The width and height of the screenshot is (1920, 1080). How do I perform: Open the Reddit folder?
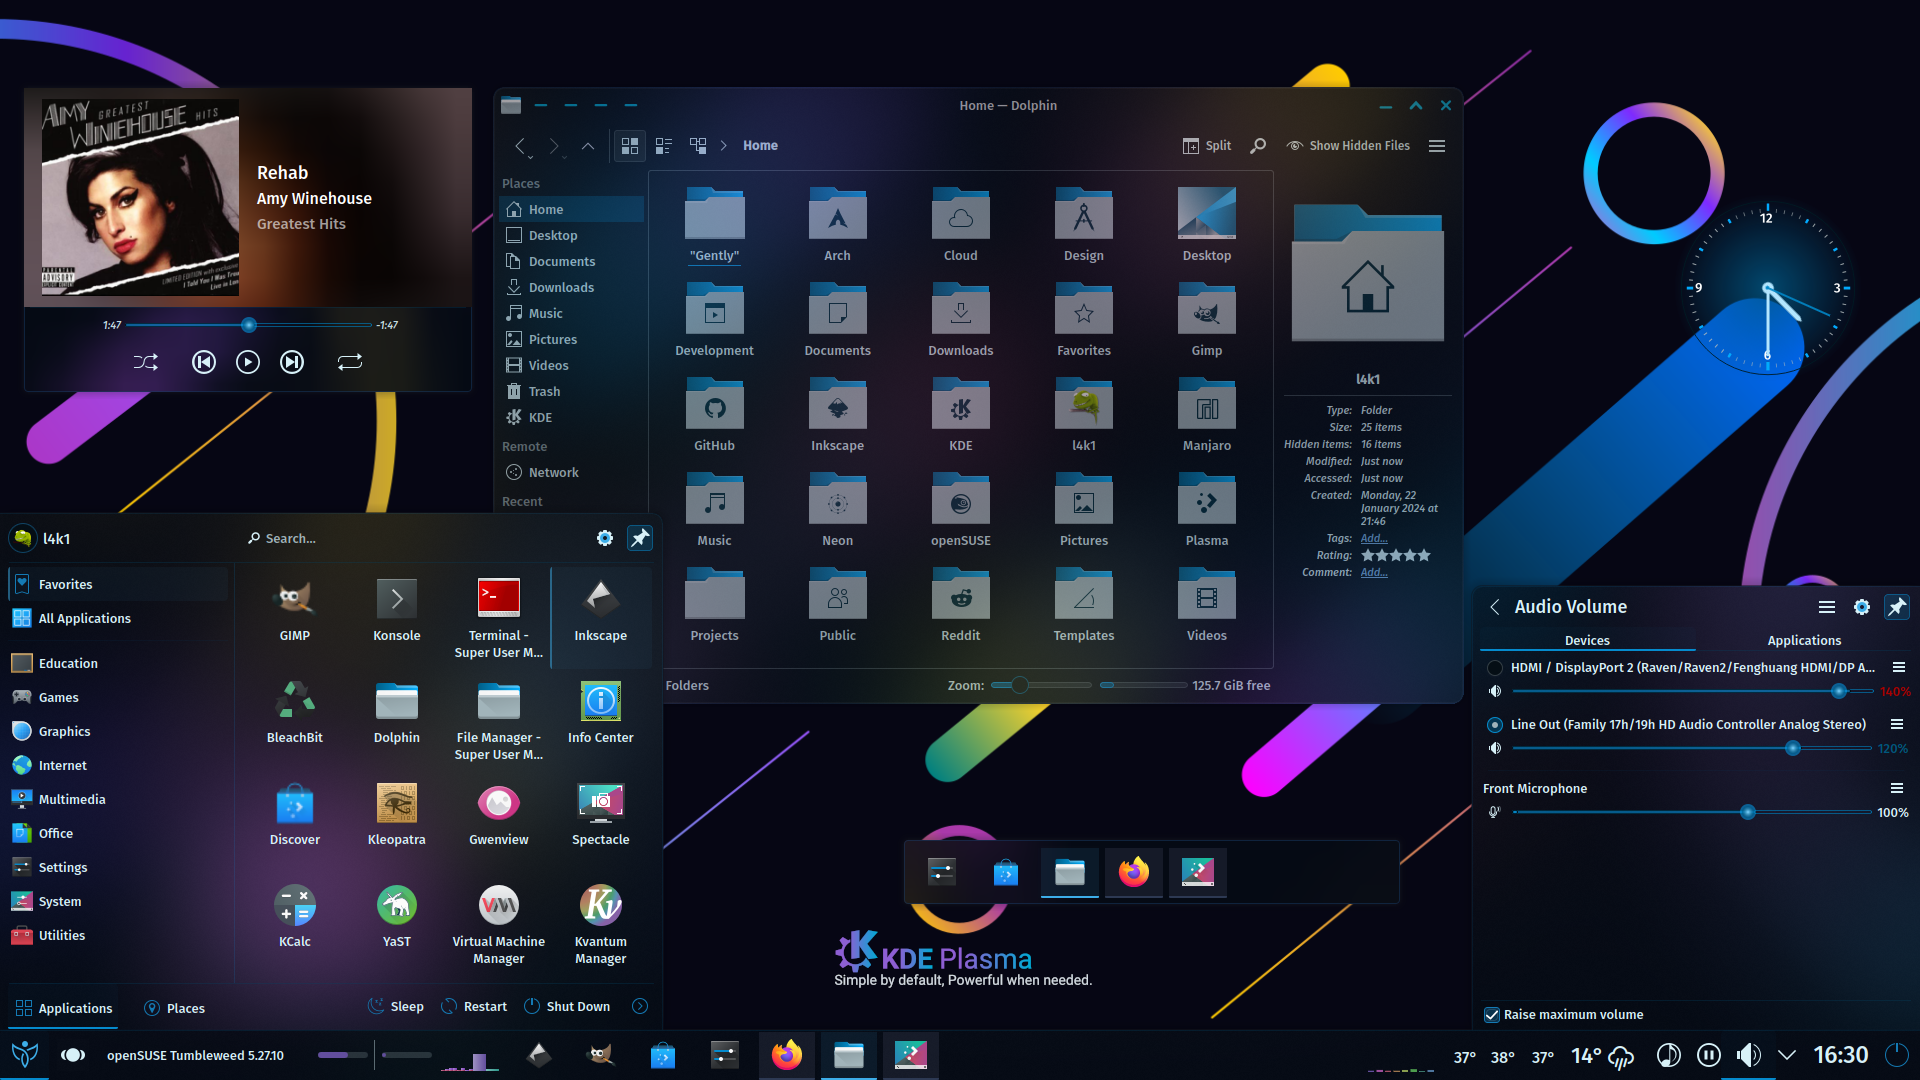pyautogui.click(x=960, y=604)
